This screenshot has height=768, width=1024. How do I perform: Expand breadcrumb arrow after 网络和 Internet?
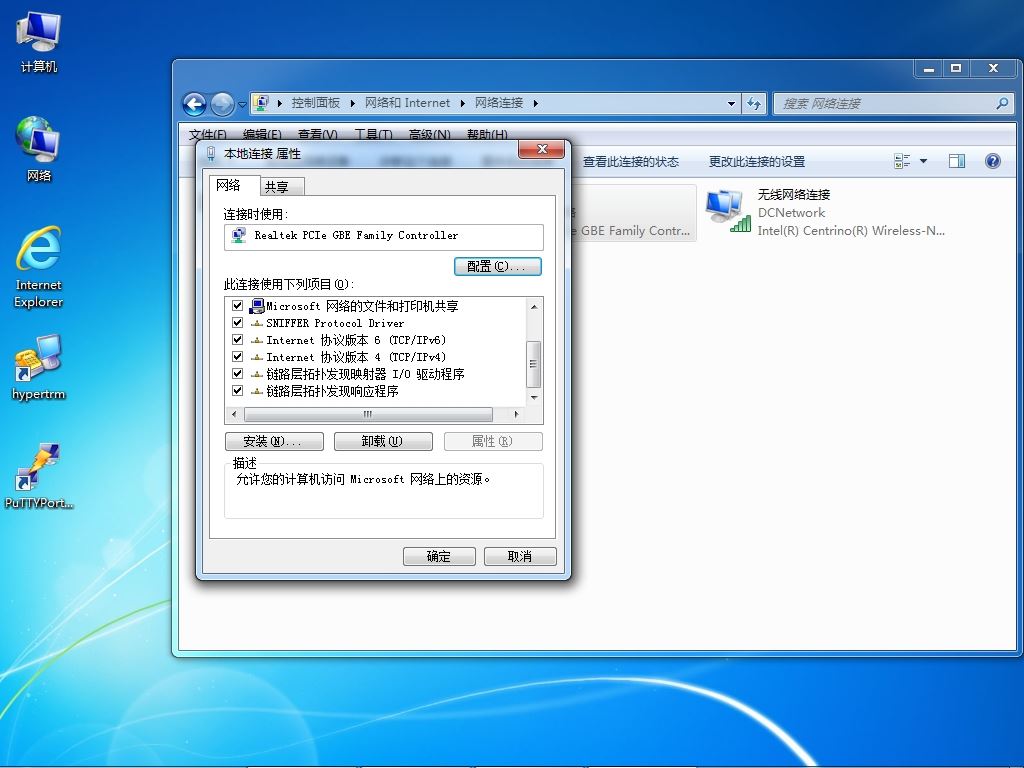(x=462, y=103)
